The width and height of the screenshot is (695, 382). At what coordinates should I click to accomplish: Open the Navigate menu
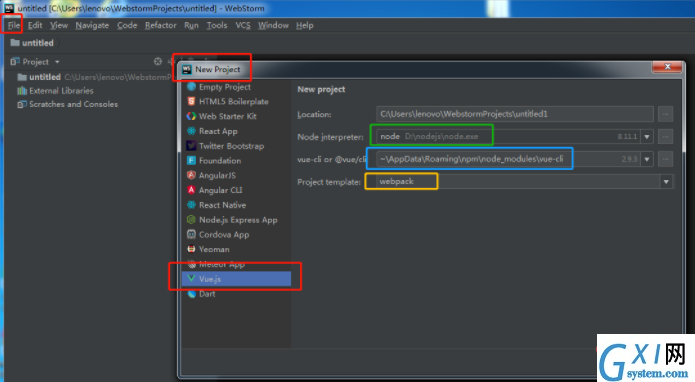(x=92, y=25)
